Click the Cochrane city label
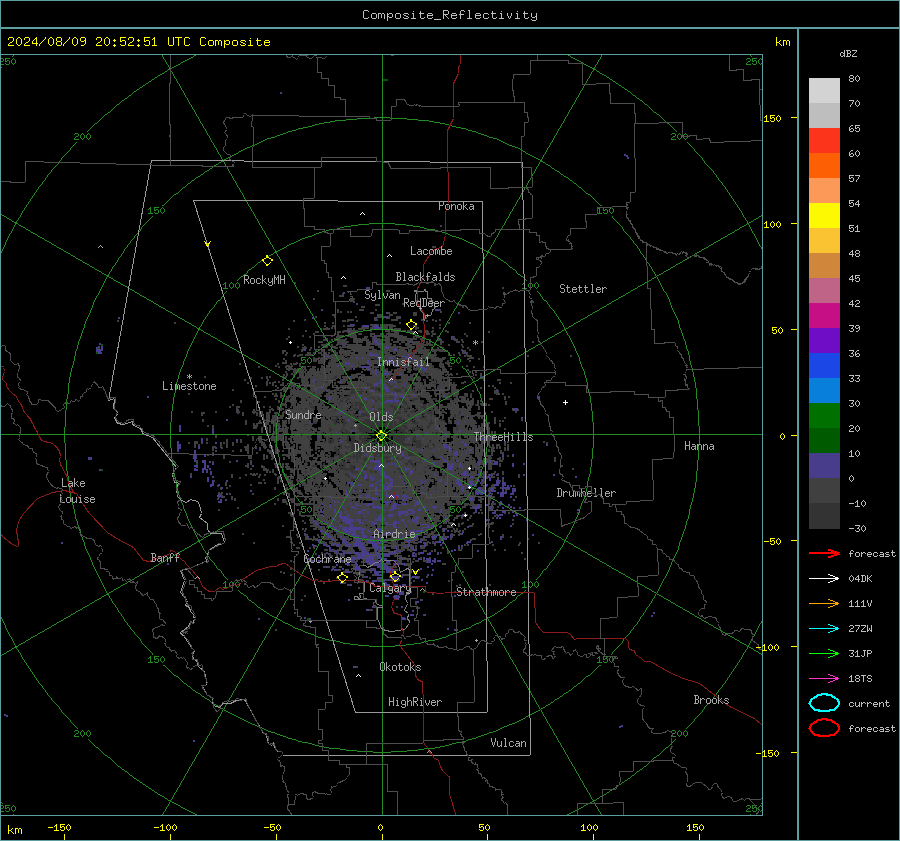The width and height of the screenshot is (900, 841). pos(327,559)
